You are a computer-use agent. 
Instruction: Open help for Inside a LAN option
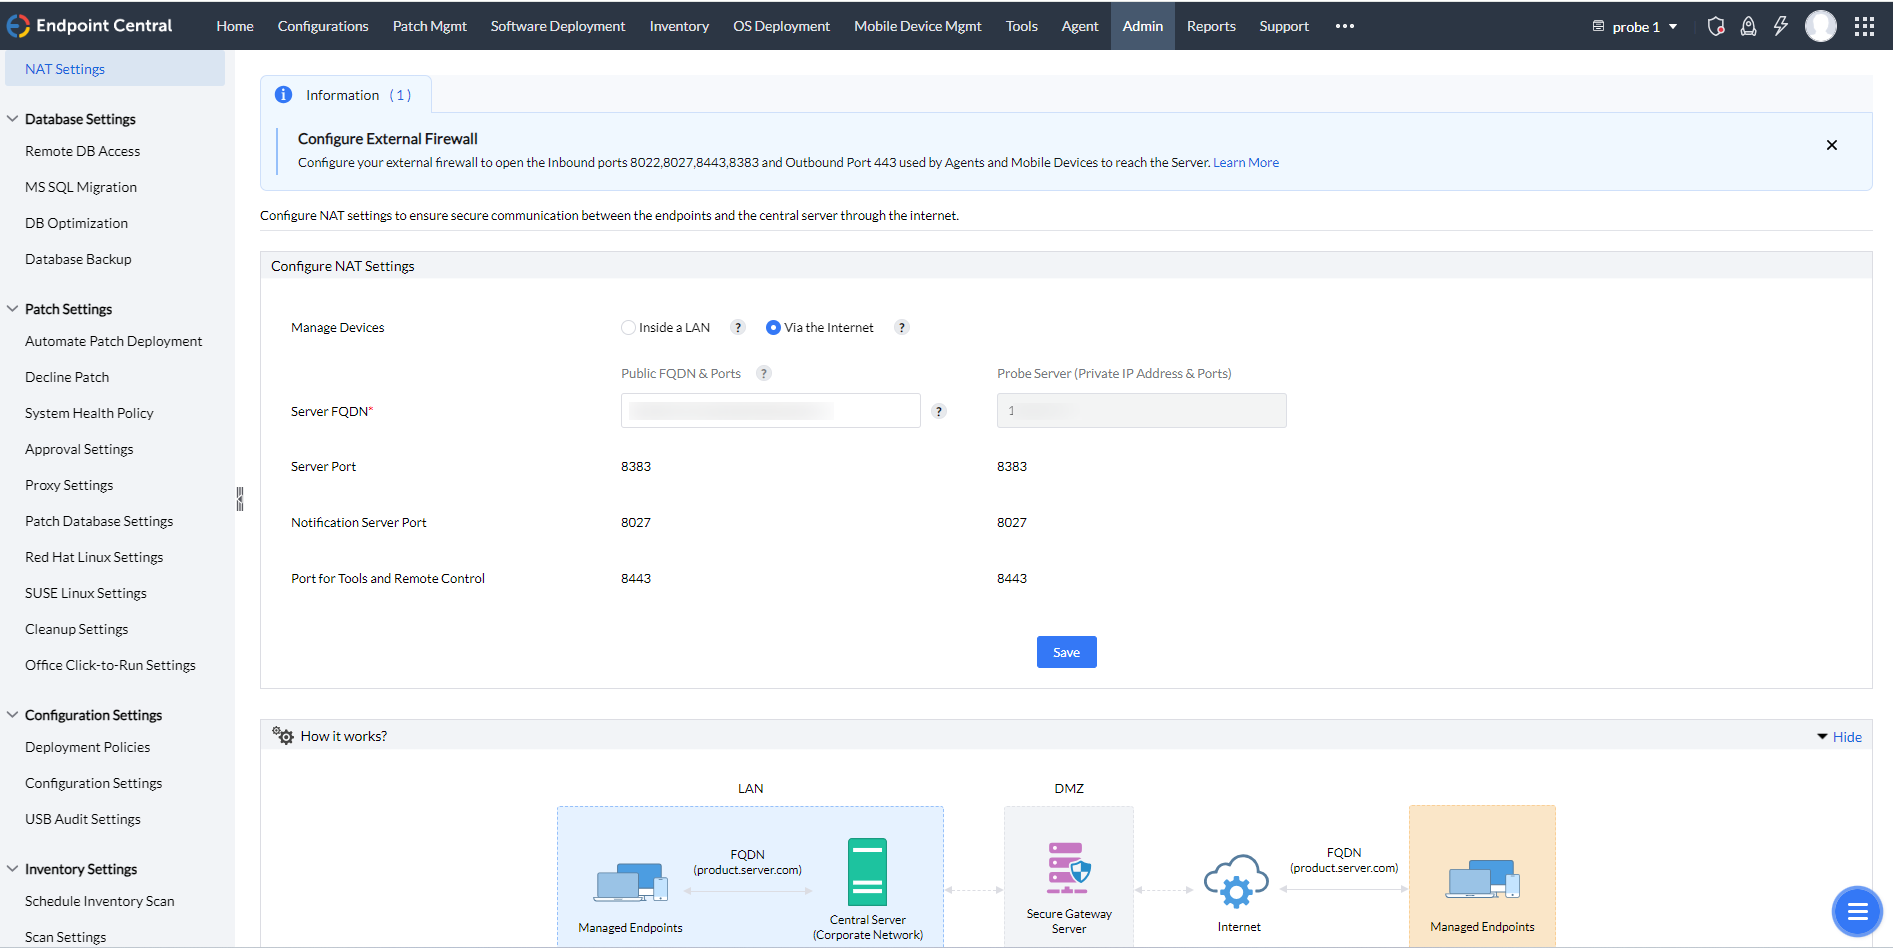(x=738, y=328)
